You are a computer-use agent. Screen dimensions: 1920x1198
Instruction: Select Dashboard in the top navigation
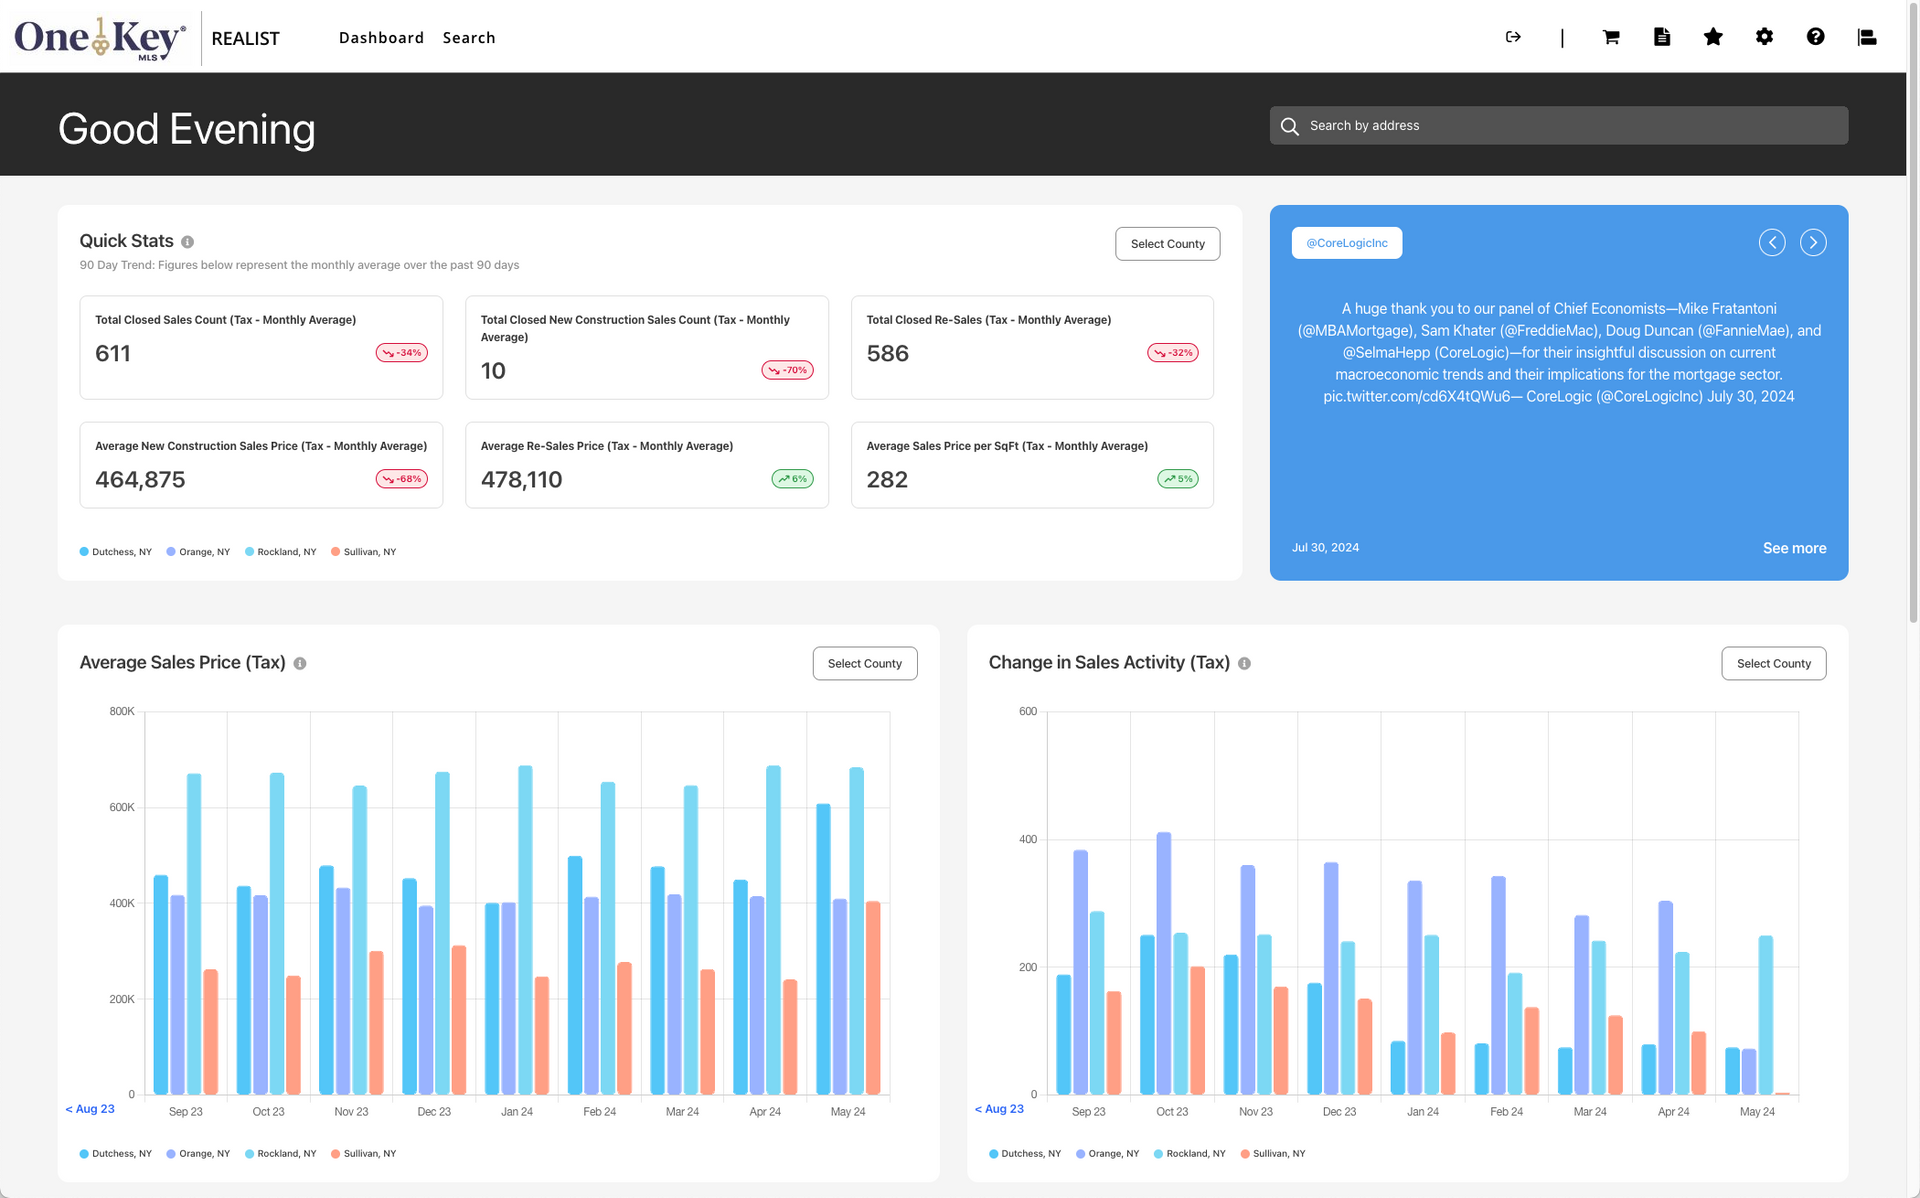click(x=381, y=37)
